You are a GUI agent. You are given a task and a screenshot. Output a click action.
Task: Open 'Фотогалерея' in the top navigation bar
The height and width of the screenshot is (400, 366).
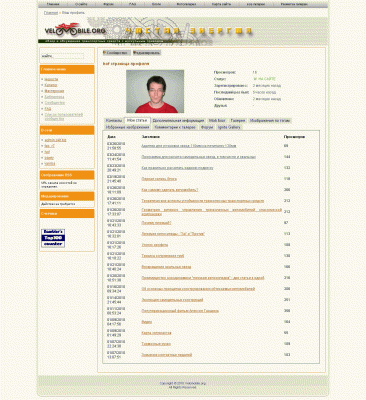[187, 5]
